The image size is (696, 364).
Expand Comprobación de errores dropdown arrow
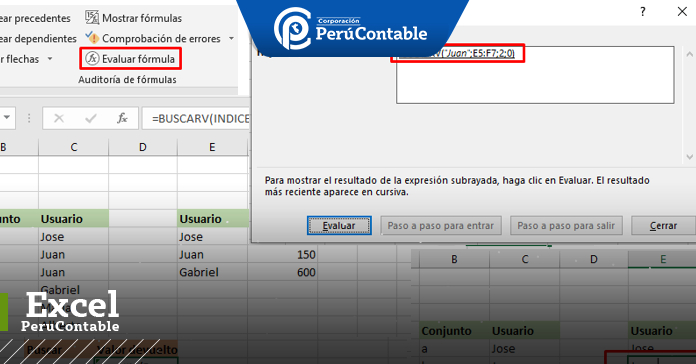coord(231,39)
